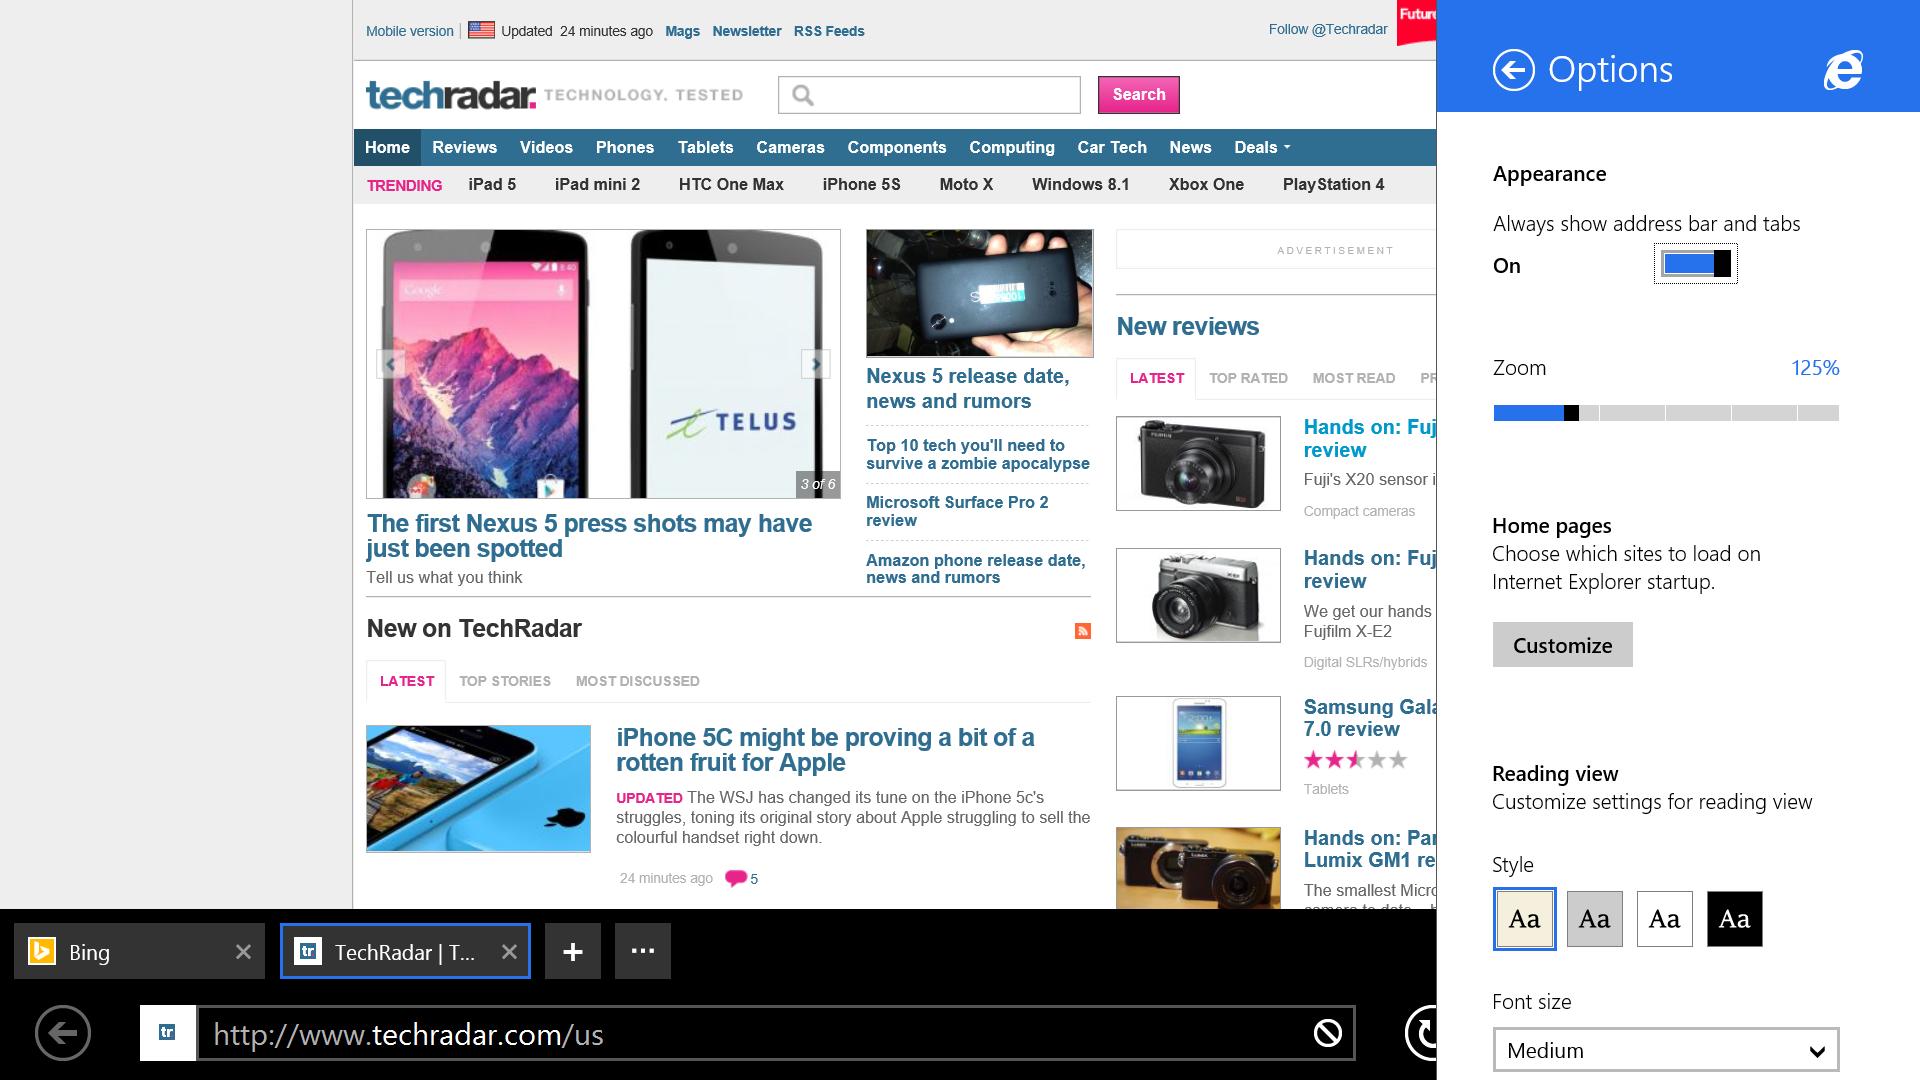Click the RSS feed icon on New on TechRadar

tap(1083, 630)
